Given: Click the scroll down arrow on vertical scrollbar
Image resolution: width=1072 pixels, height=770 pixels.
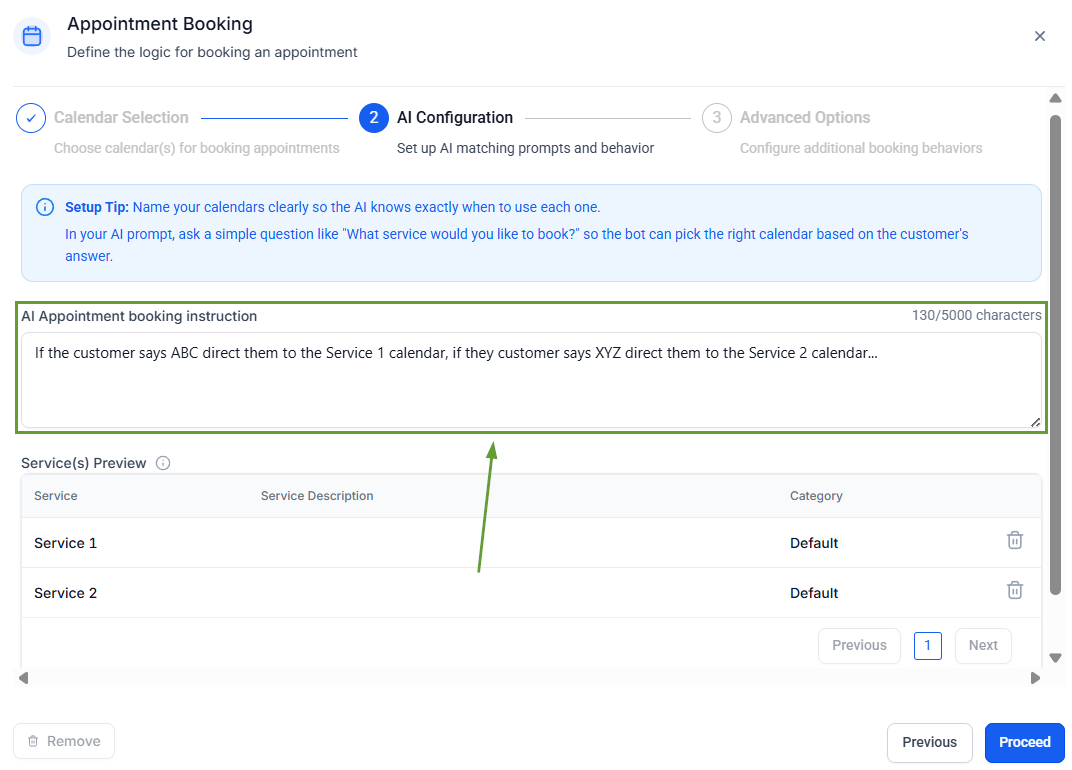Looking at the screenshot, I should click(x=1055, y=657).
